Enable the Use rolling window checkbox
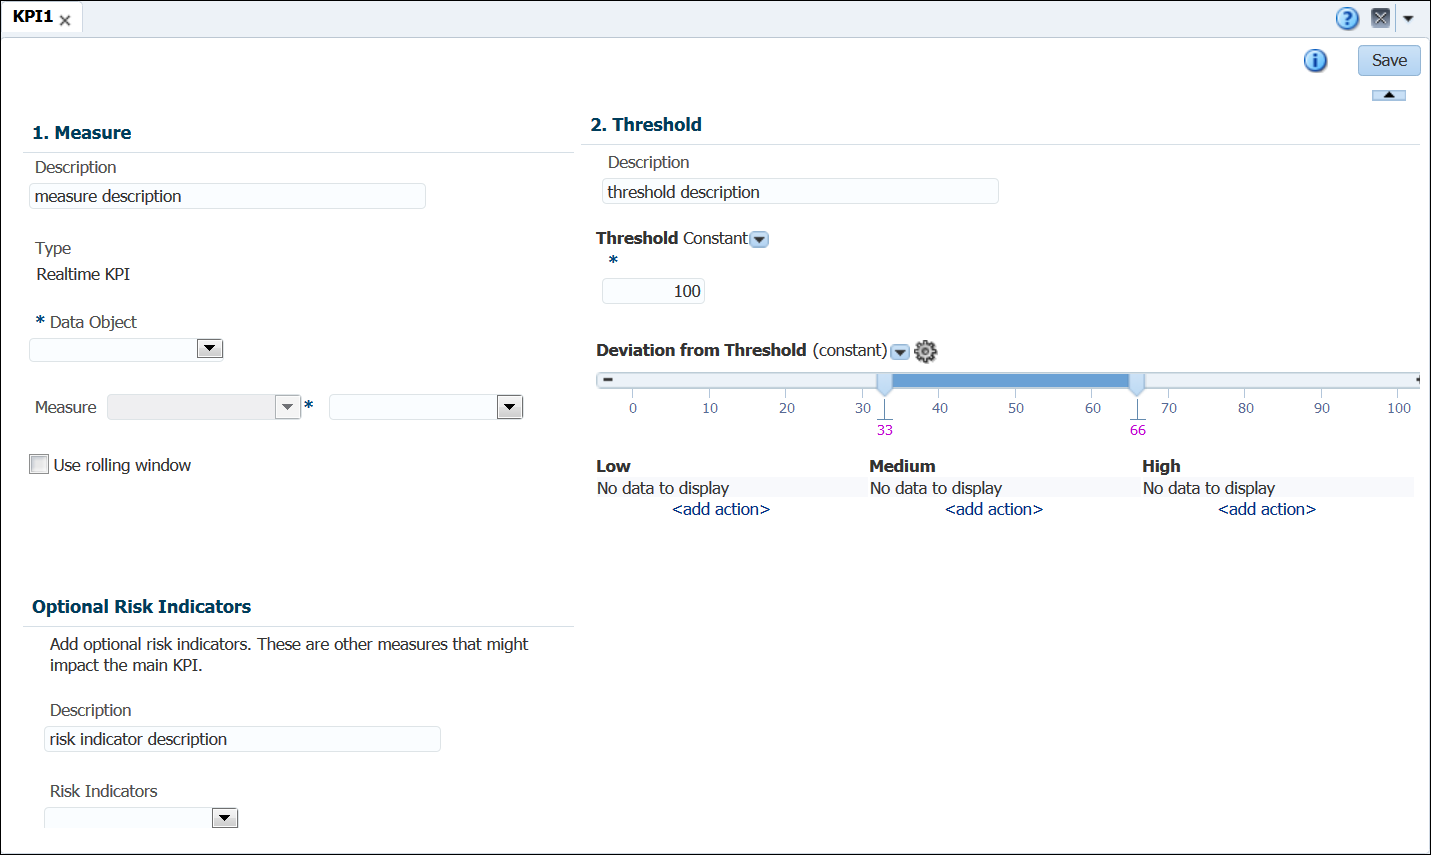1431x855 pixels. pyautogui.click(x=39, y=465)
